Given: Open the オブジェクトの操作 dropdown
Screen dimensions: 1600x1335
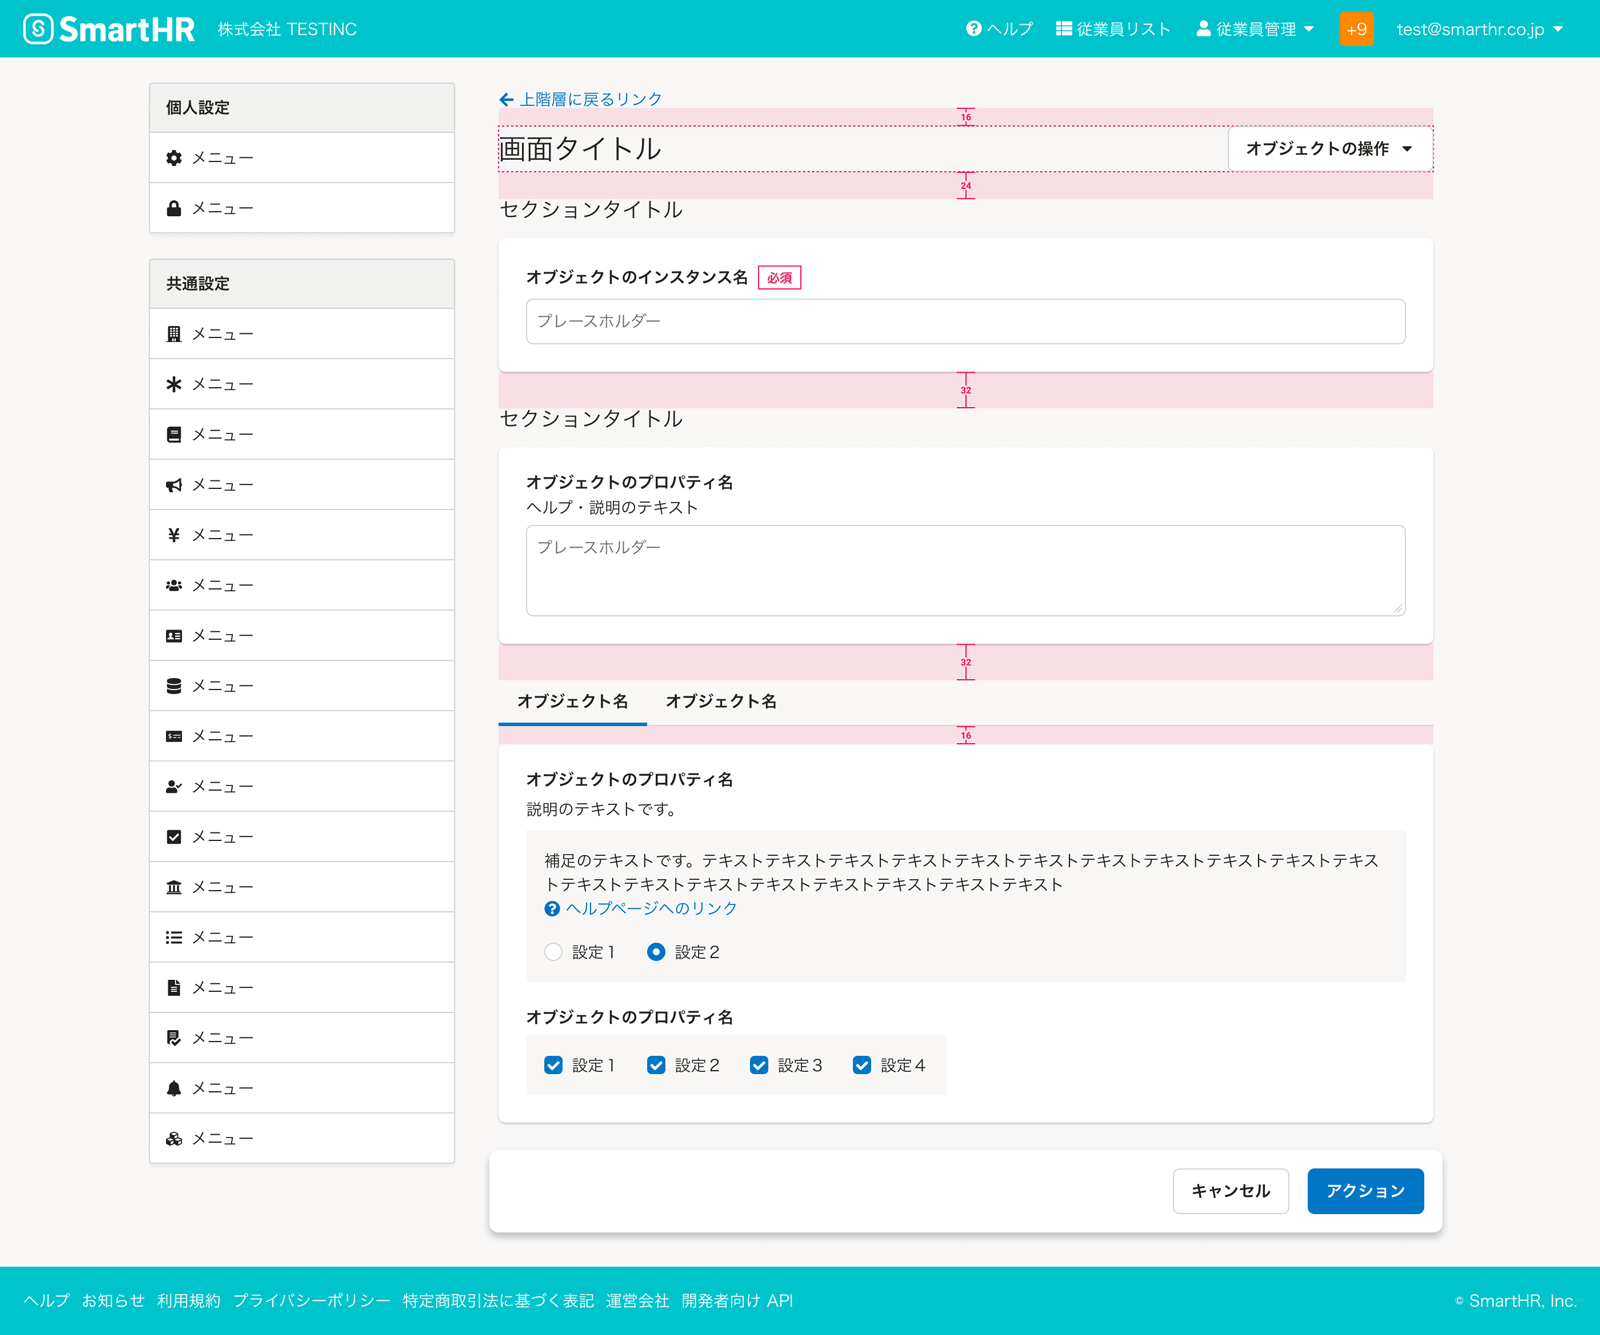Looking at the screenshot, I should [x=1329, y=149].
